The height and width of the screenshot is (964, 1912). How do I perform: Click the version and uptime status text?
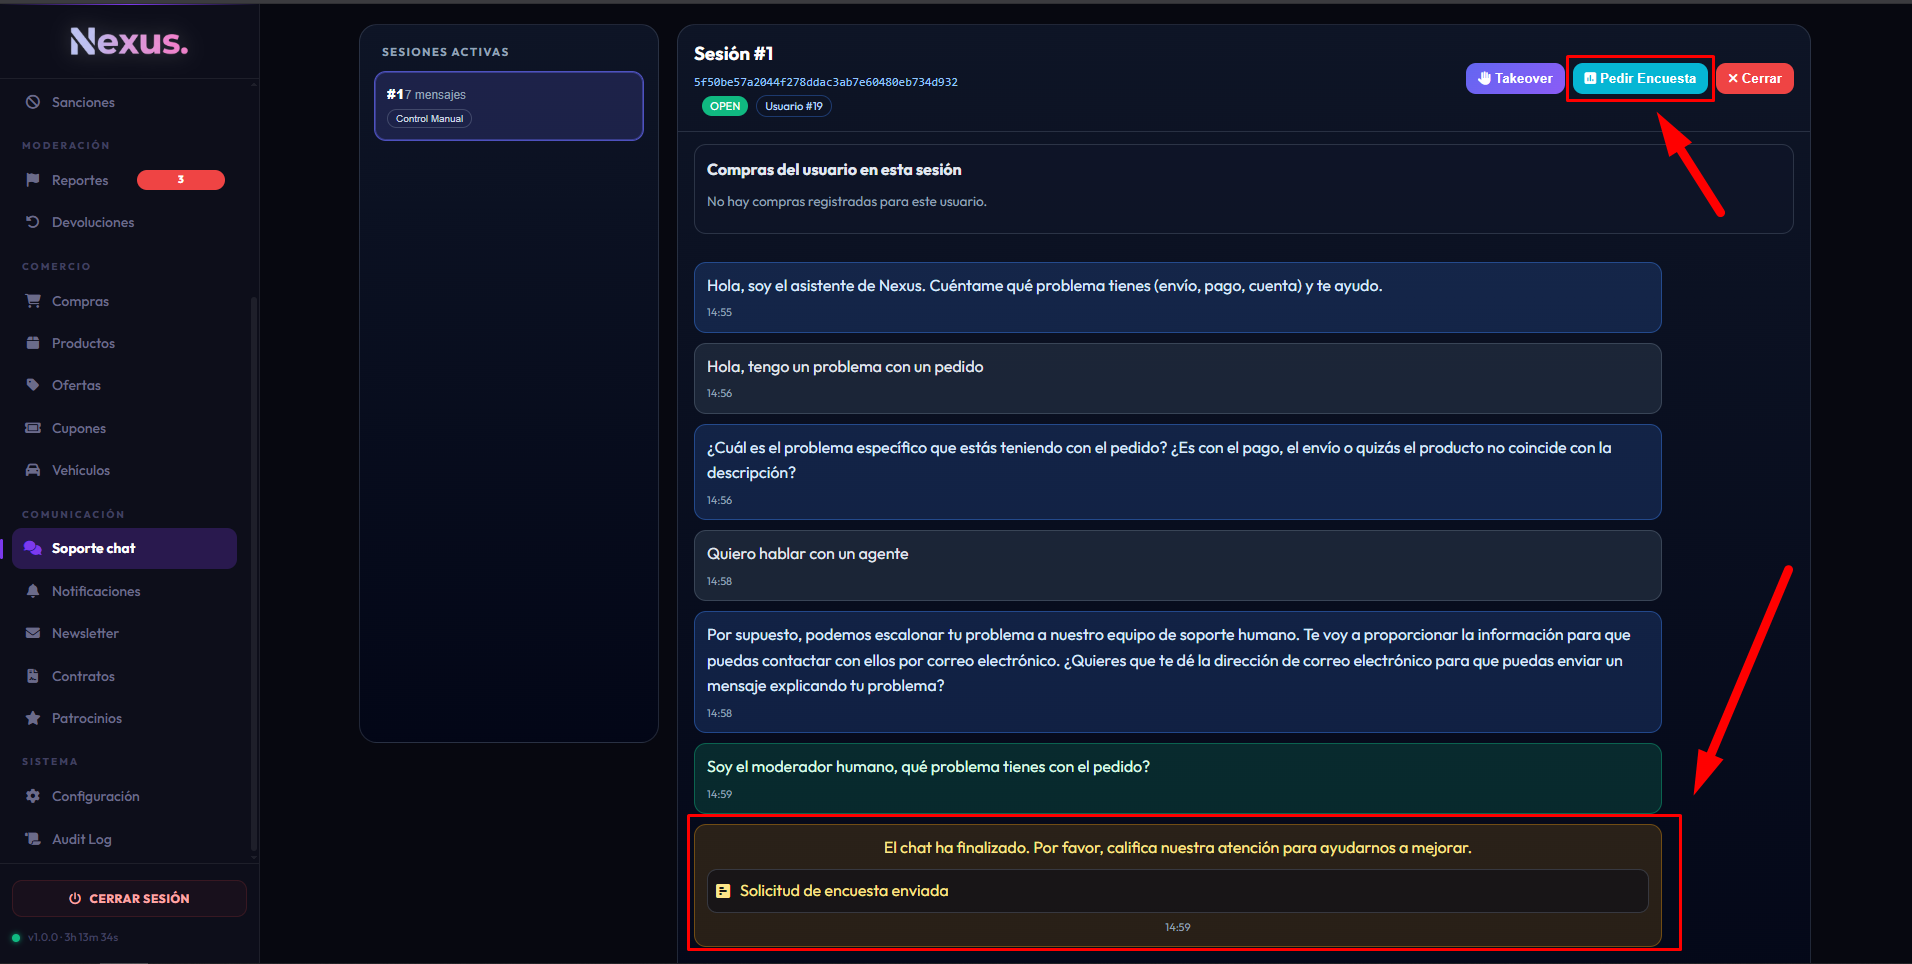click(73, 937)
